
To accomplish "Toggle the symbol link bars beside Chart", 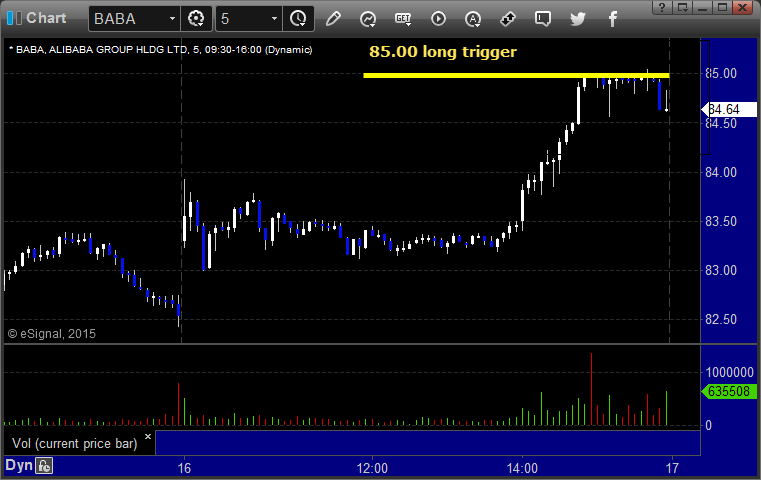I will 15,18.
